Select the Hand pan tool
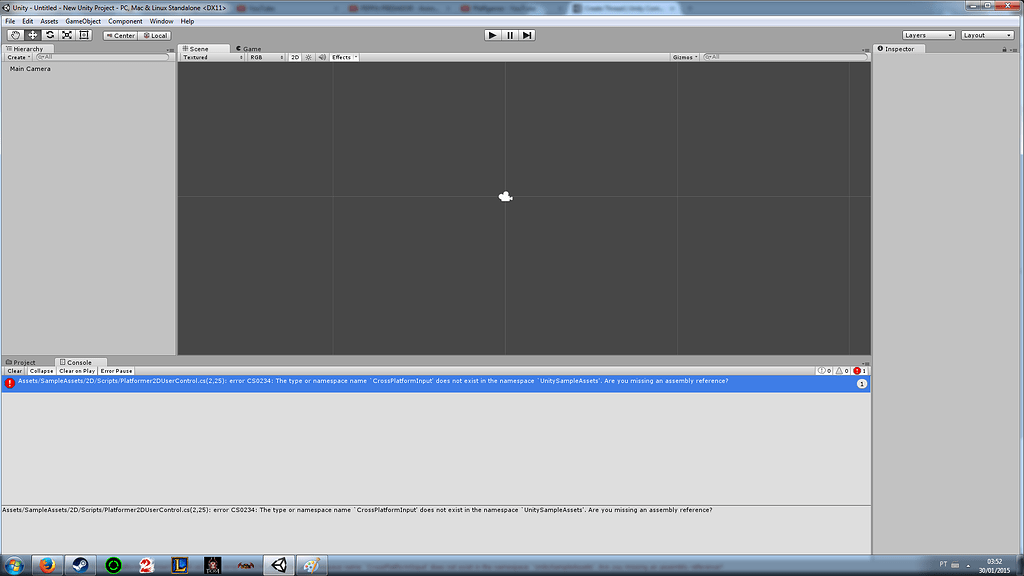 pyautogui.click(x=17, y=35)
